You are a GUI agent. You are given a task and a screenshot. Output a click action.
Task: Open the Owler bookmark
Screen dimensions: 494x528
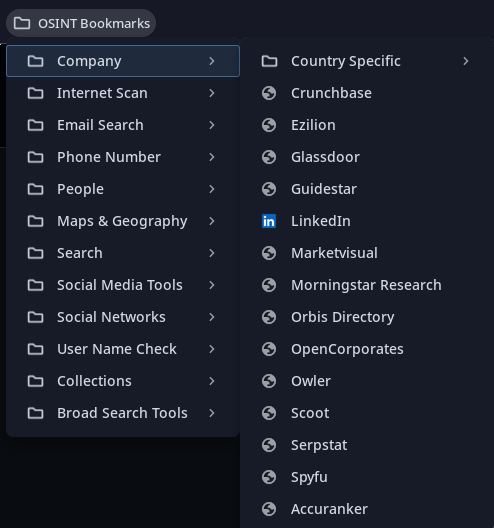tap(367, 381)
